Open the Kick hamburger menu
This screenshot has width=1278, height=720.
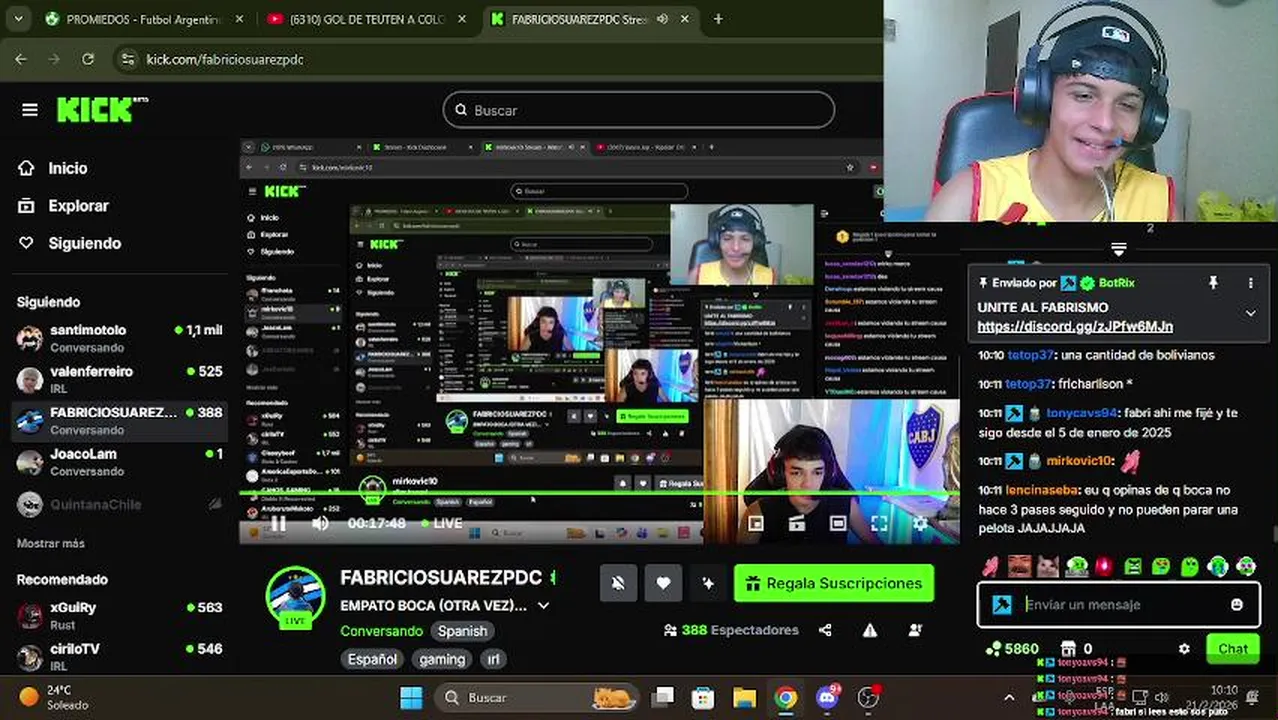pyautogui.click(x=30, y=110)
